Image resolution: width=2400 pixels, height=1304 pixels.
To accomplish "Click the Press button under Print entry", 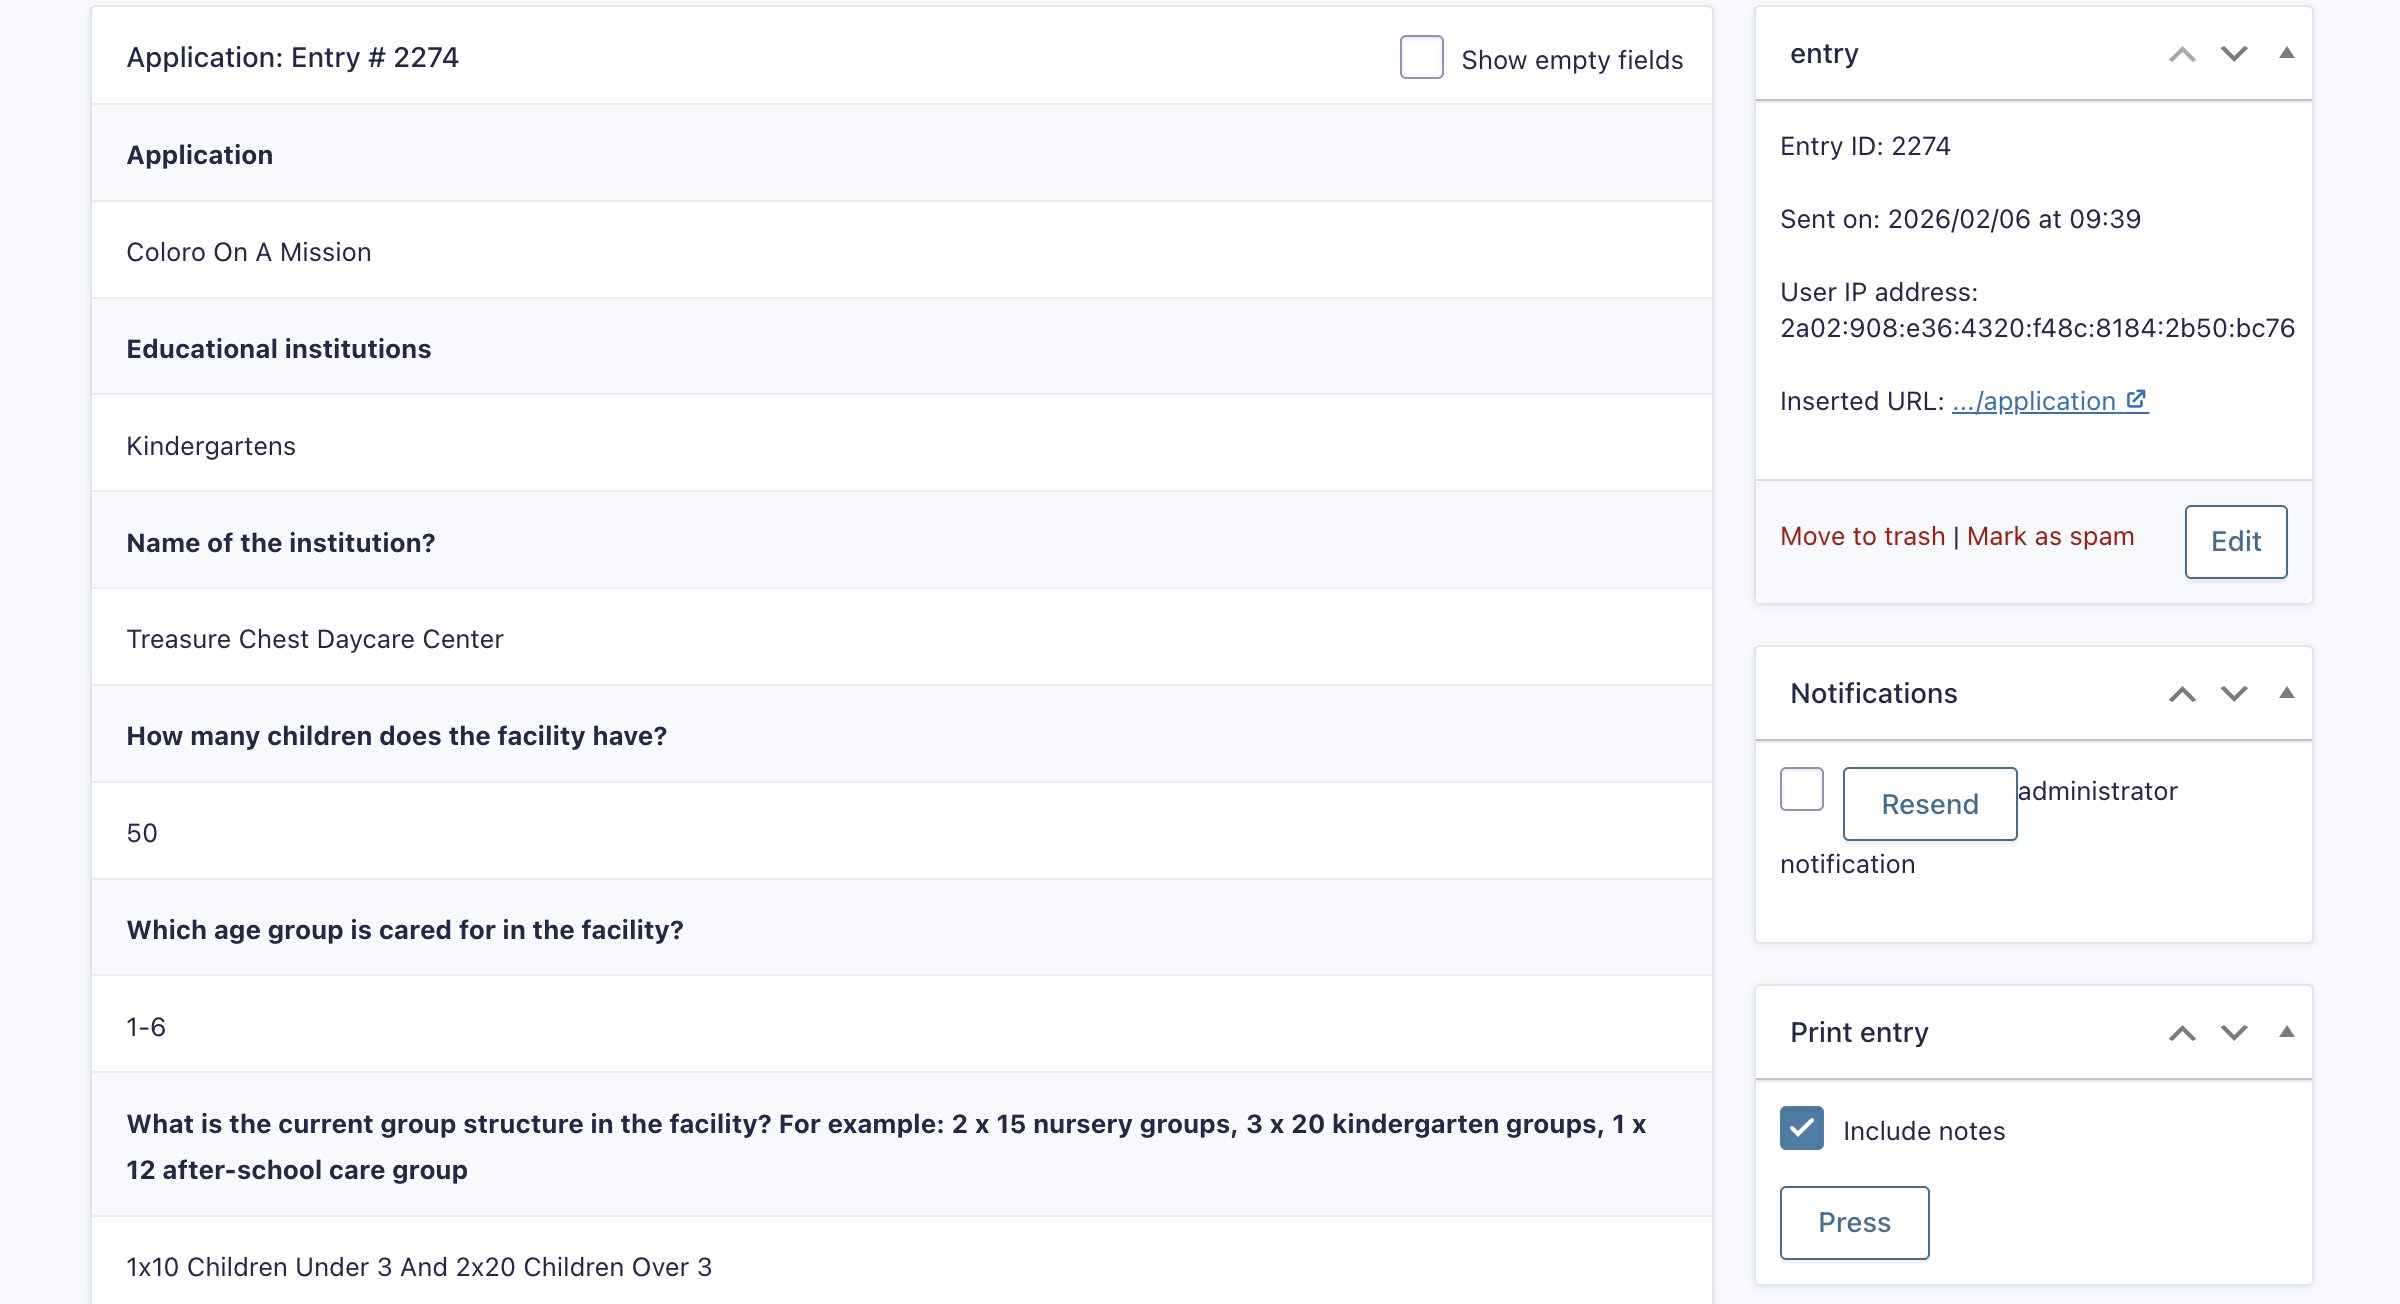I will click(x=1854, y=1223).
